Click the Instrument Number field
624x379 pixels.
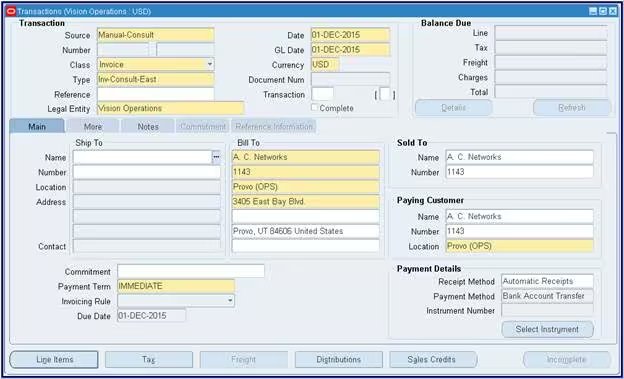[x=548, y=311]
